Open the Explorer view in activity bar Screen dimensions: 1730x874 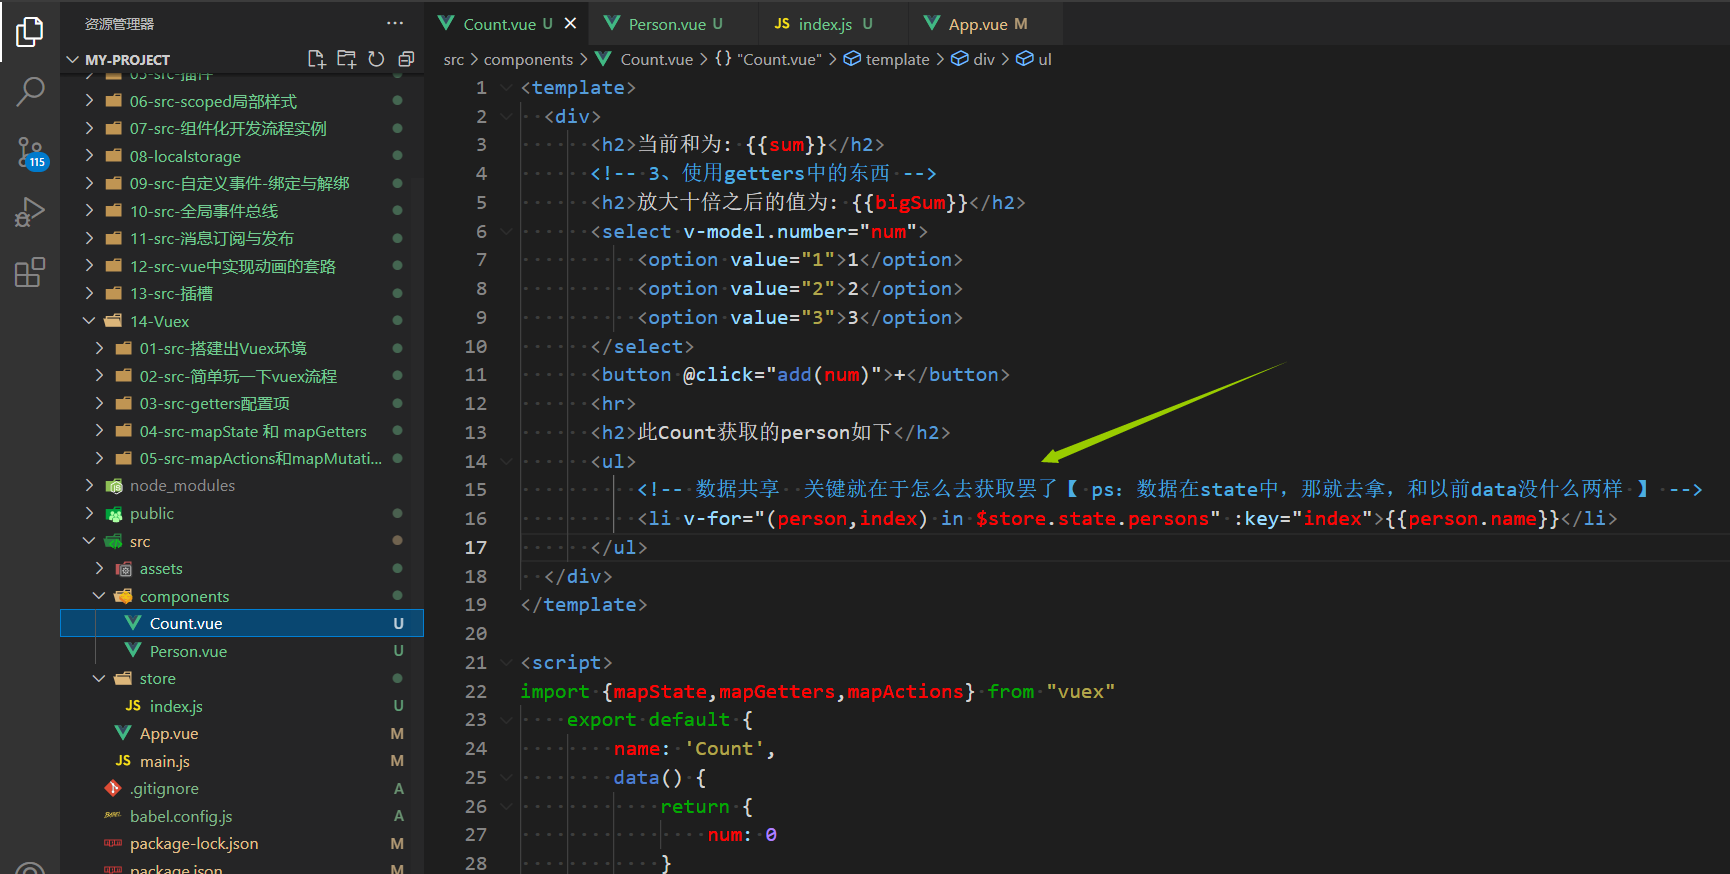pos(30,32)
